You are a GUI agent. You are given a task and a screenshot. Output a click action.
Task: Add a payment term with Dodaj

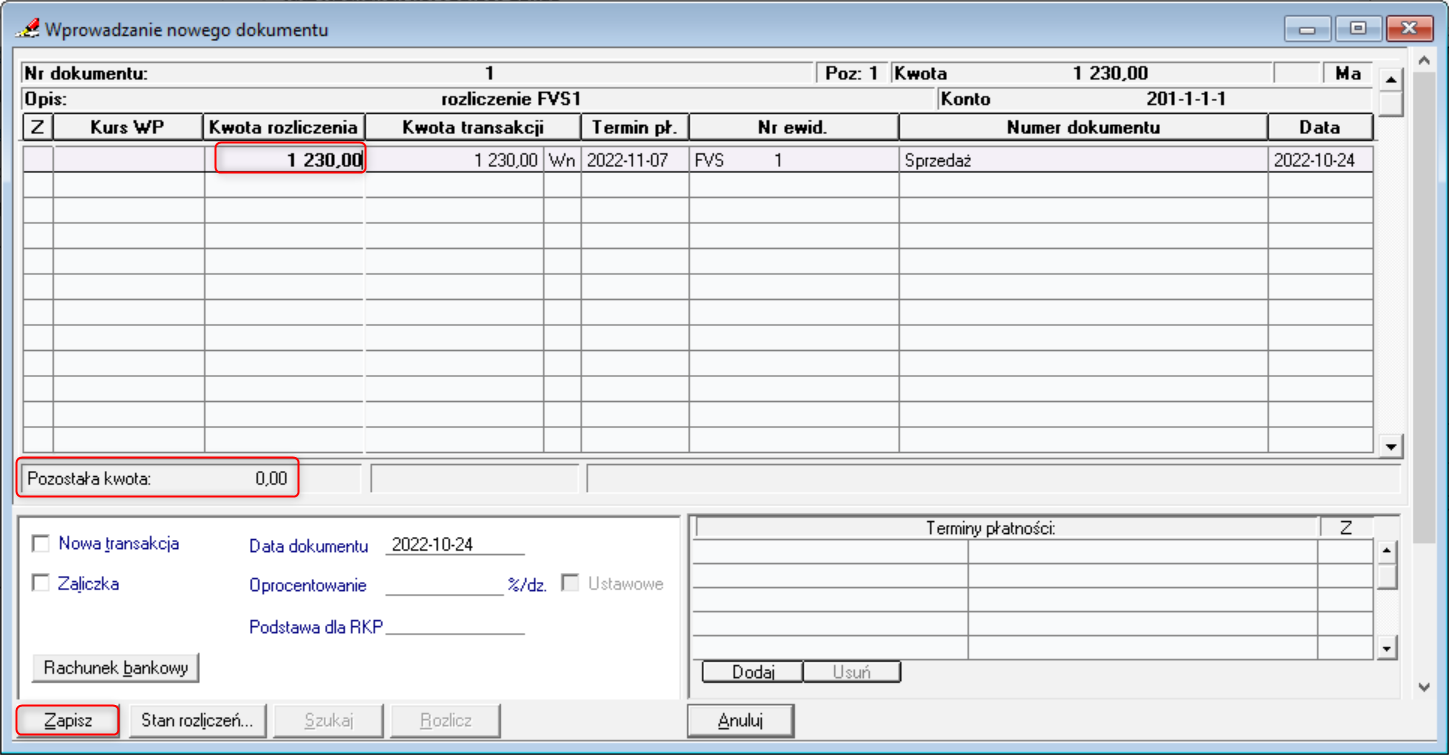coord(753,672)
